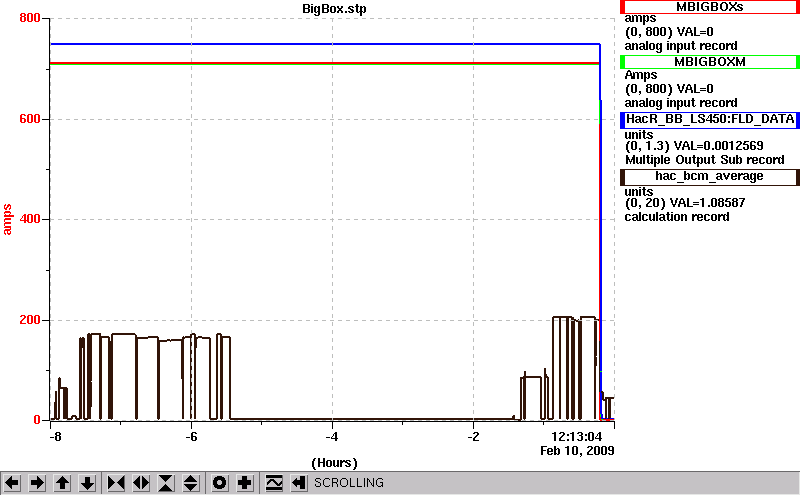Click the -4 hours x-axis tick label

(332, 437)
